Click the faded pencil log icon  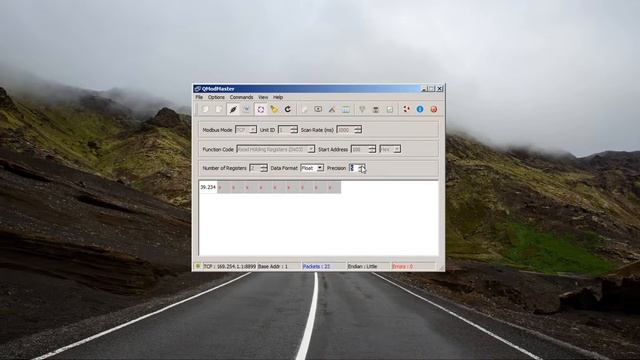304,109
